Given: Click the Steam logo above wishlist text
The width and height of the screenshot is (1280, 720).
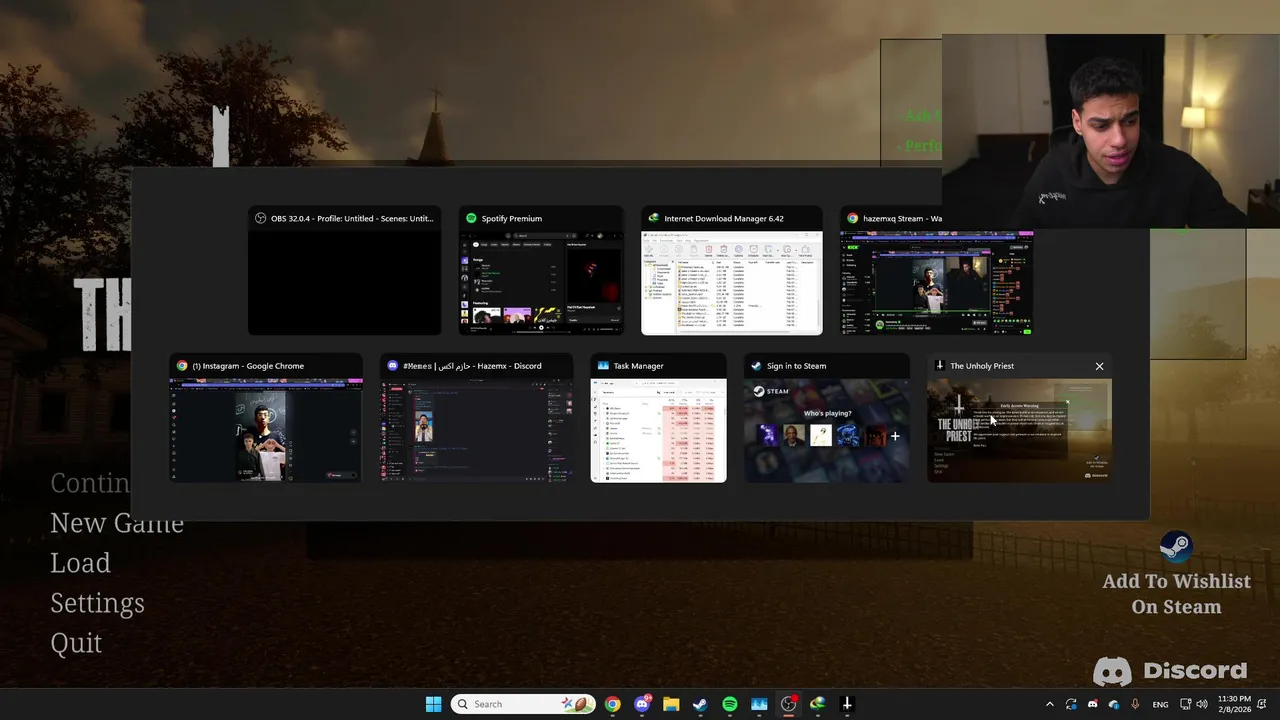Looking at the screenshot, I should point(1176,548).
